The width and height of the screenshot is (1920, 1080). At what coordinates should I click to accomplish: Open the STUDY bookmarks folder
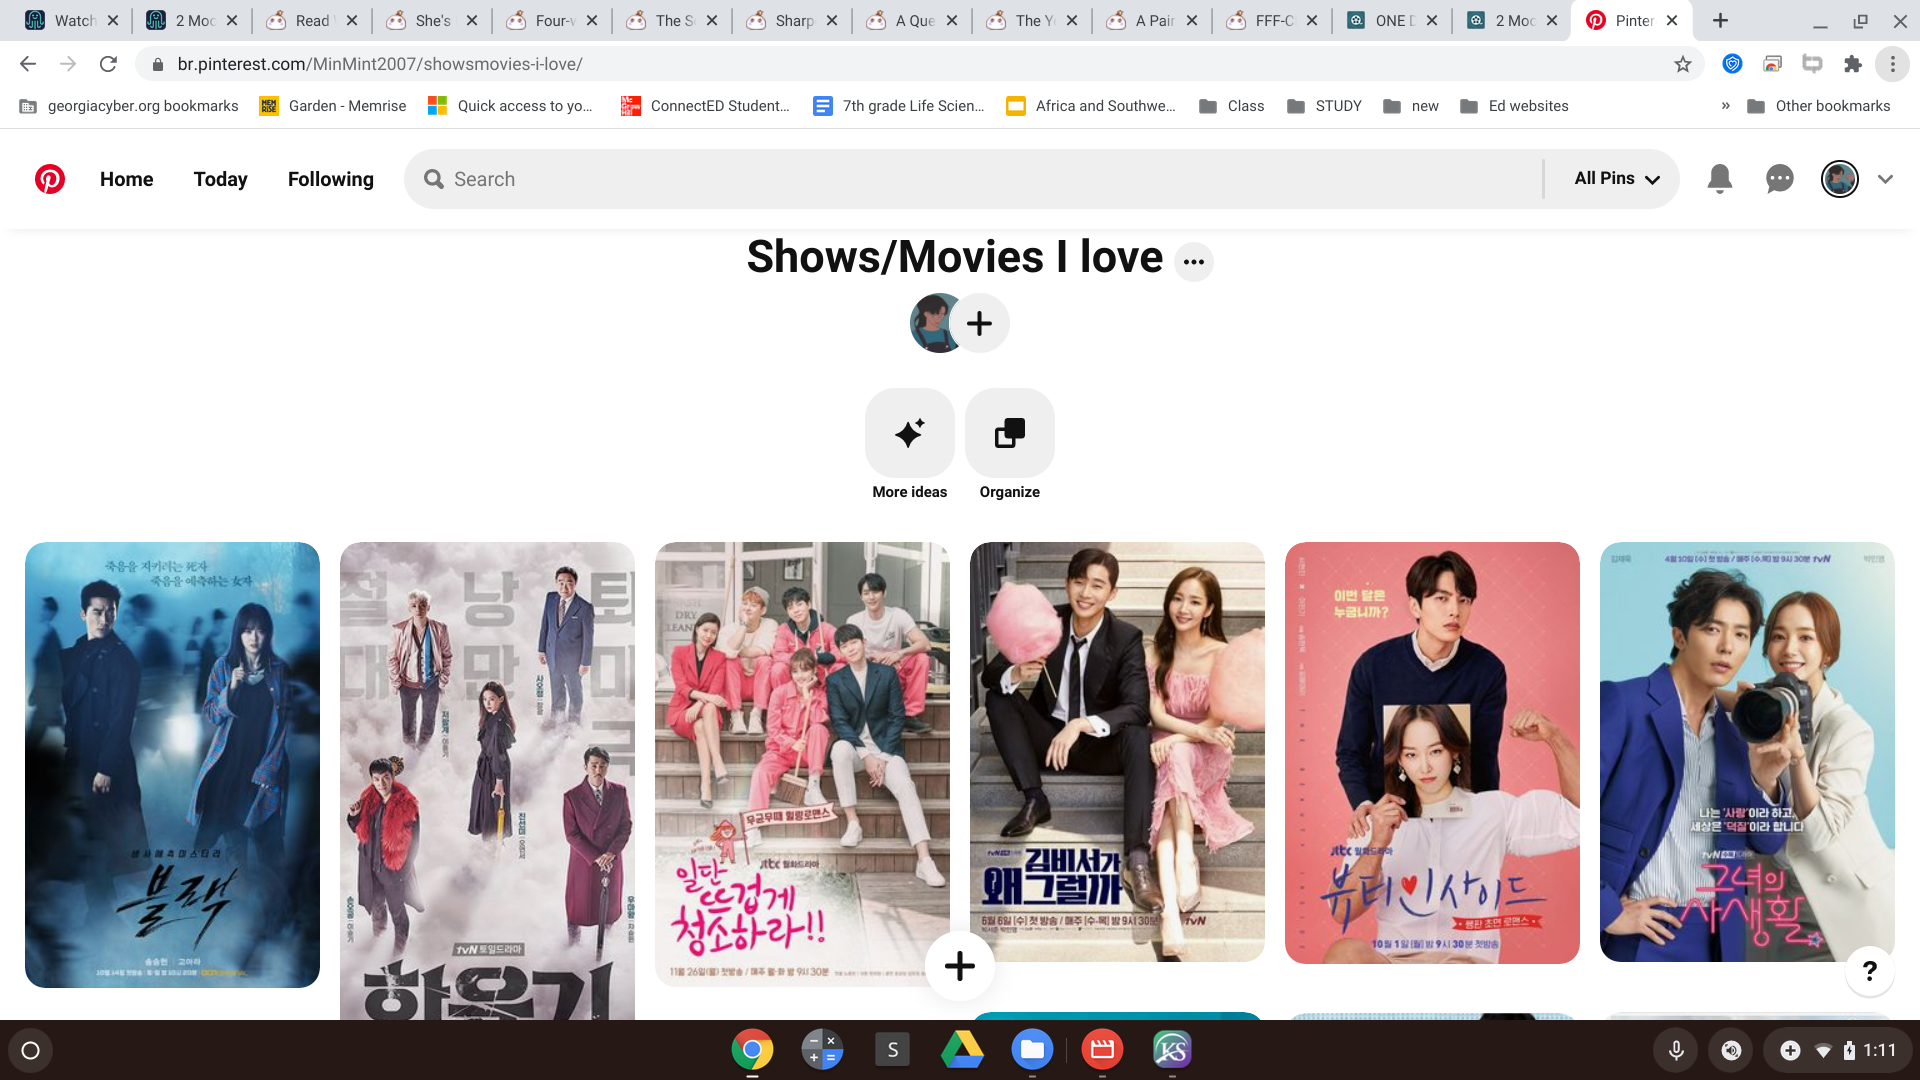[x=1325, y=106]
